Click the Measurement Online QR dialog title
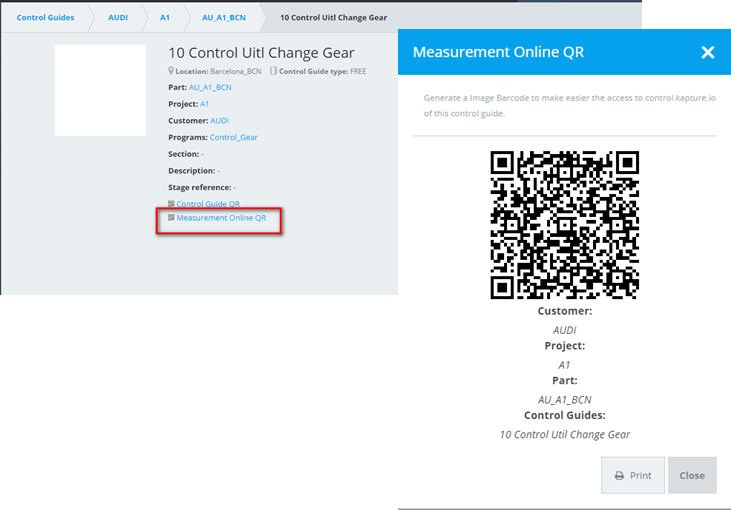The width and height of the screenshot is (731, 510). pos(498,52)
